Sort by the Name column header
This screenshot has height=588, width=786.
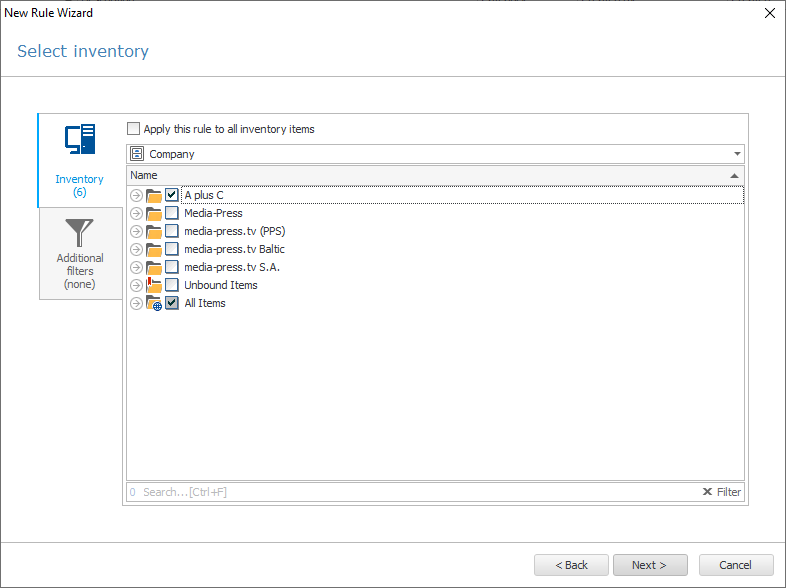[x=435, y=175]
